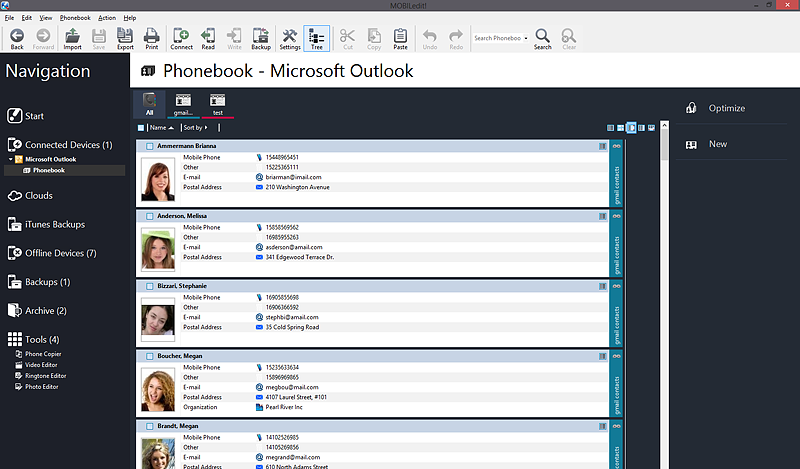
Task: Open the search field dropdown arrow
Action: point(526,38)
